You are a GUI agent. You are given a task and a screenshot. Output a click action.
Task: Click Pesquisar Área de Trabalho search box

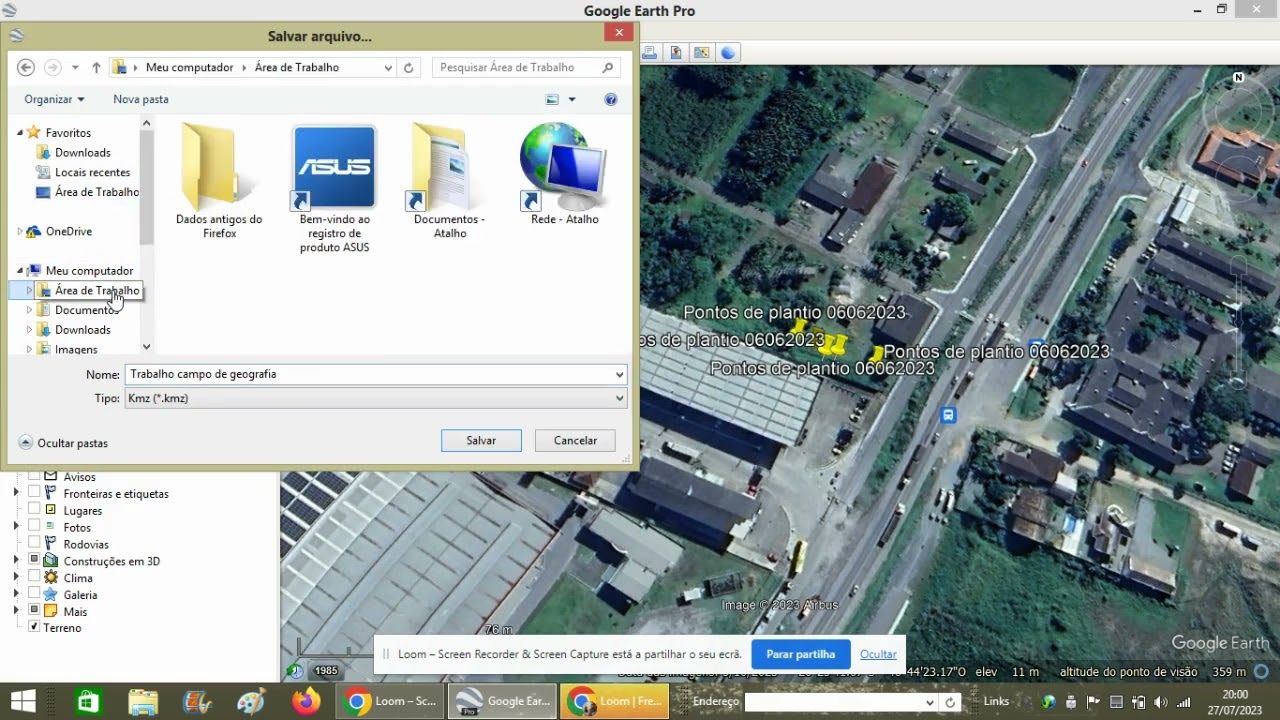tap(527, 67)
